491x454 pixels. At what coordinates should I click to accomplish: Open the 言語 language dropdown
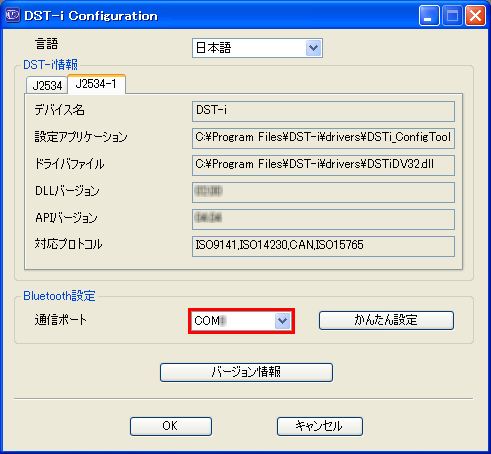tap(257, 48)
